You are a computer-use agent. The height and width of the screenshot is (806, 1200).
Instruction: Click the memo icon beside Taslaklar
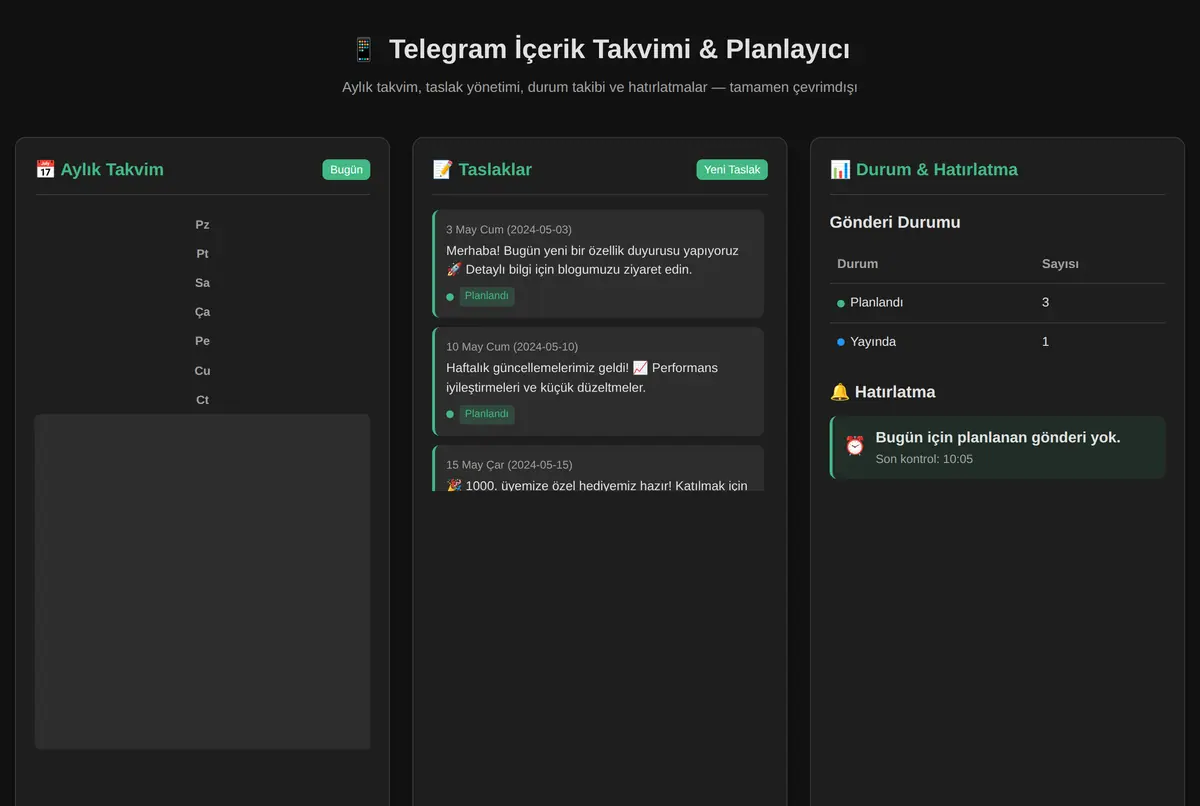442,169
